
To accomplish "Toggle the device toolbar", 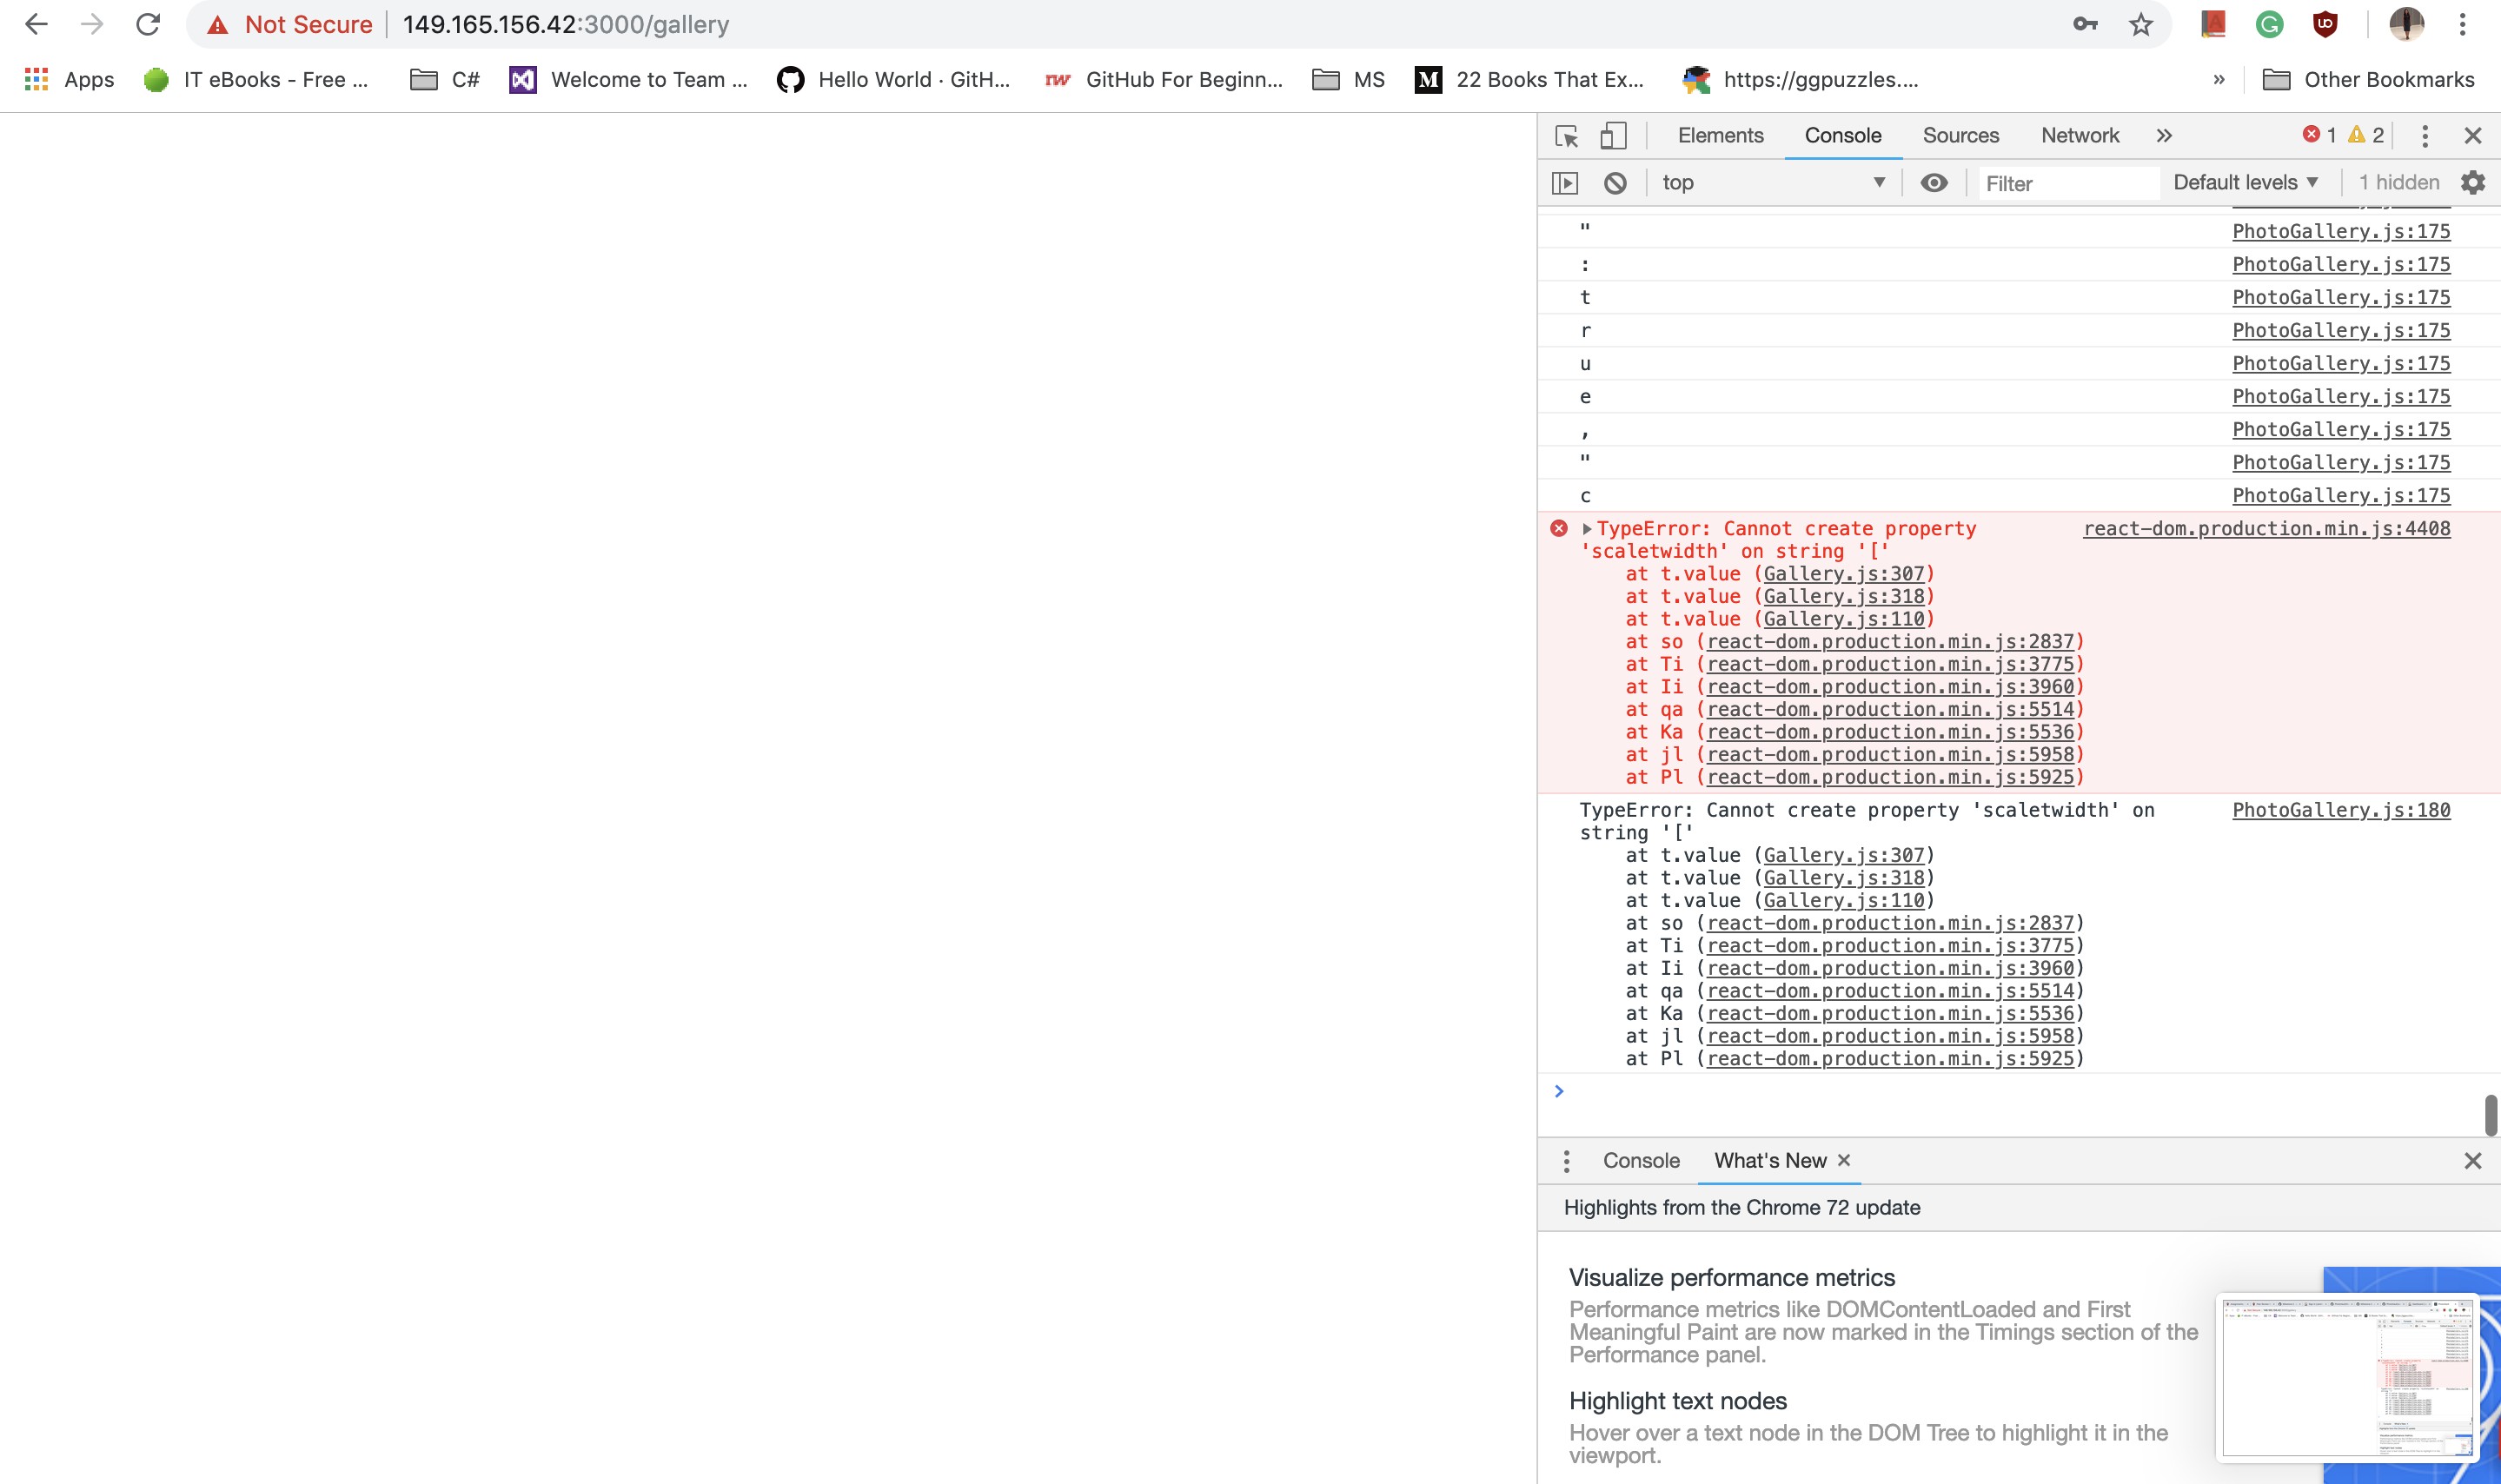I will coord(1612,135).
